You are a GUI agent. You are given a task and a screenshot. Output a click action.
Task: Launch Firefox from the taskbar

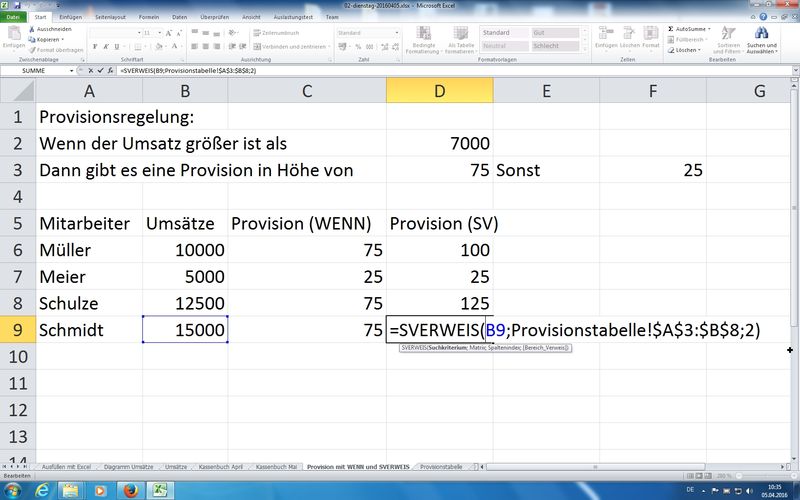pos(132,488)
